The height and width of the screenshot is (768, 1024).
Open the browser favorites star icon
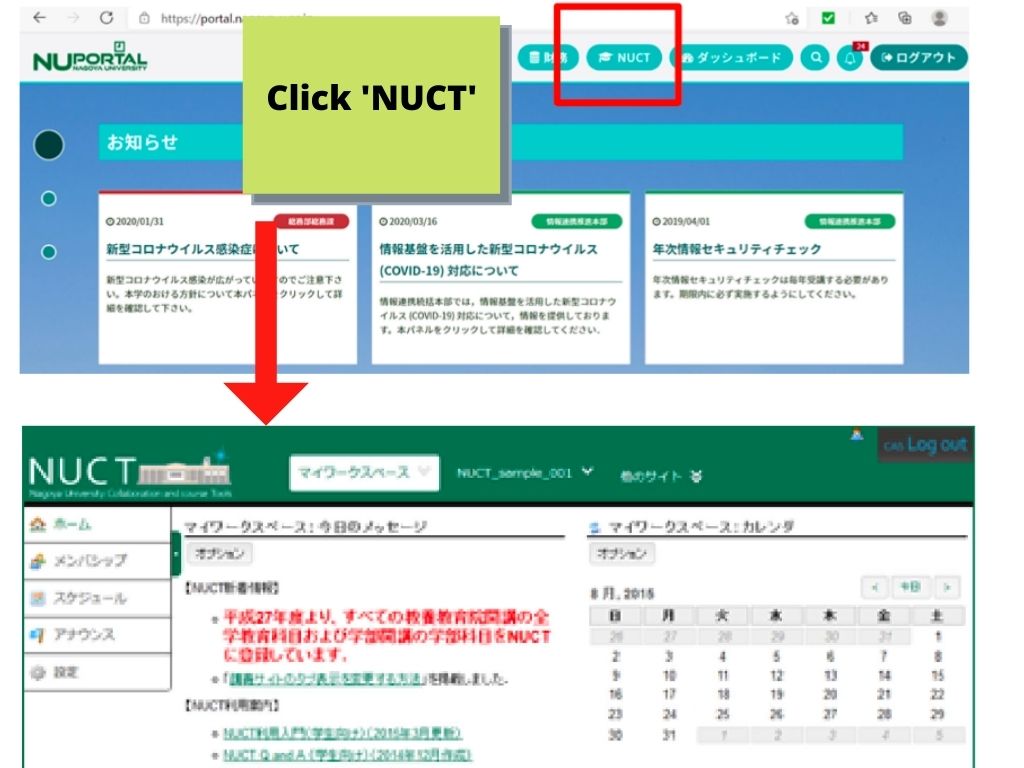(871, 18)
